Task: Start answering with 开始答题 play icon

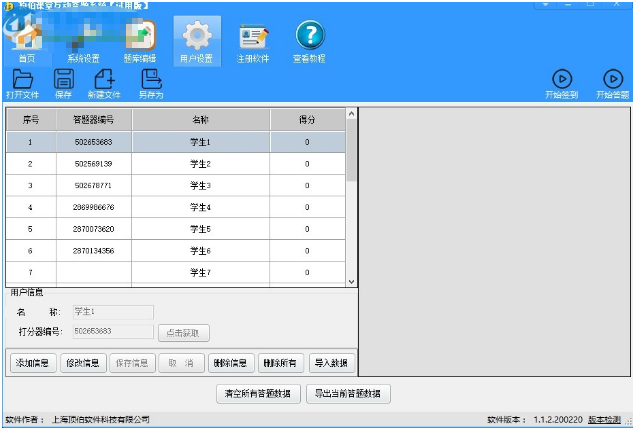Action: (612, 82)
